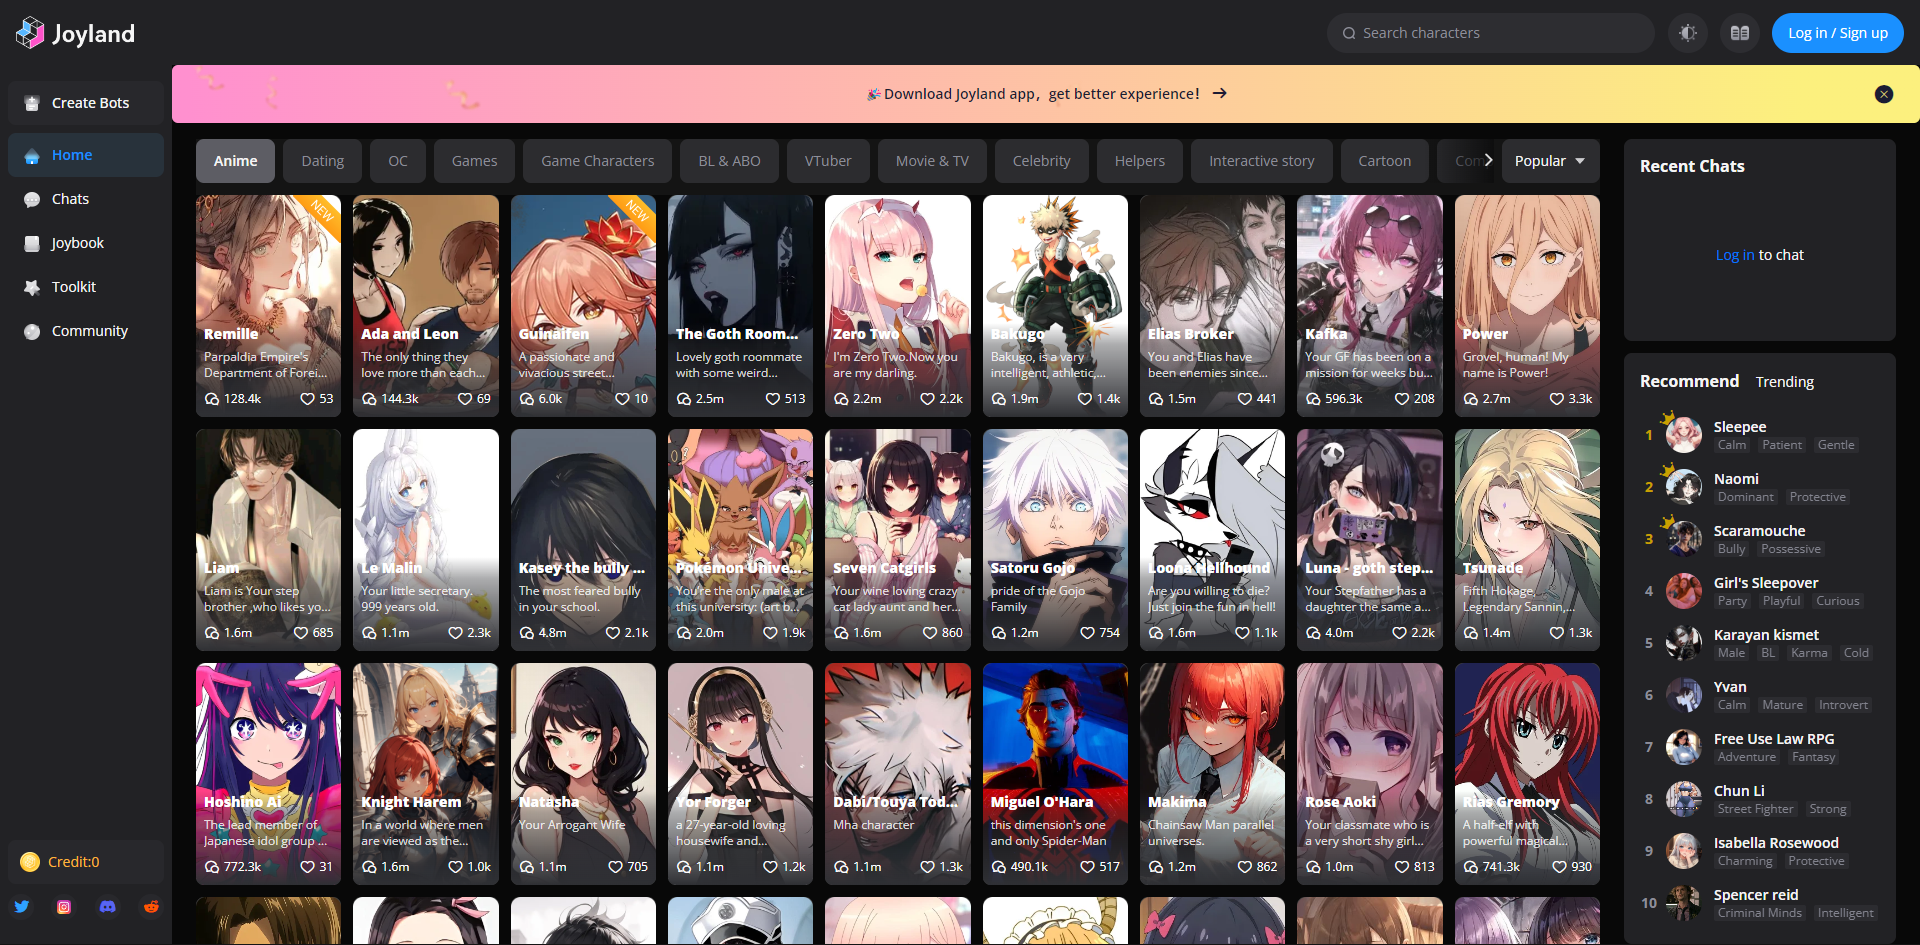Select the Dating category tab

pyautogui.click(x=322, y=161)
